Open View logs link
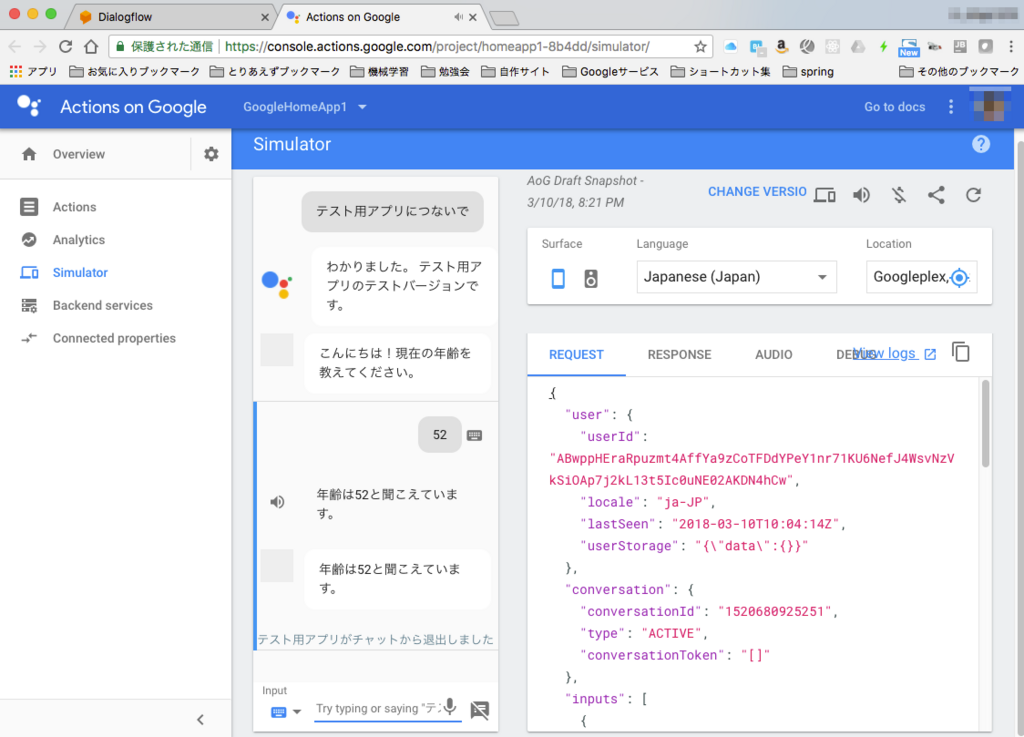 894,353
